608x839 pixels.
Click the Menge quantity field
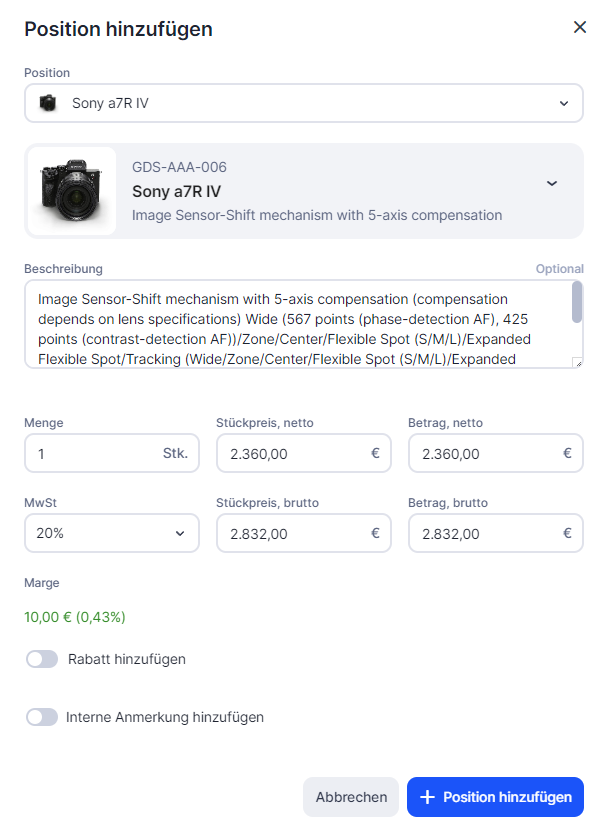coord(112,453)
